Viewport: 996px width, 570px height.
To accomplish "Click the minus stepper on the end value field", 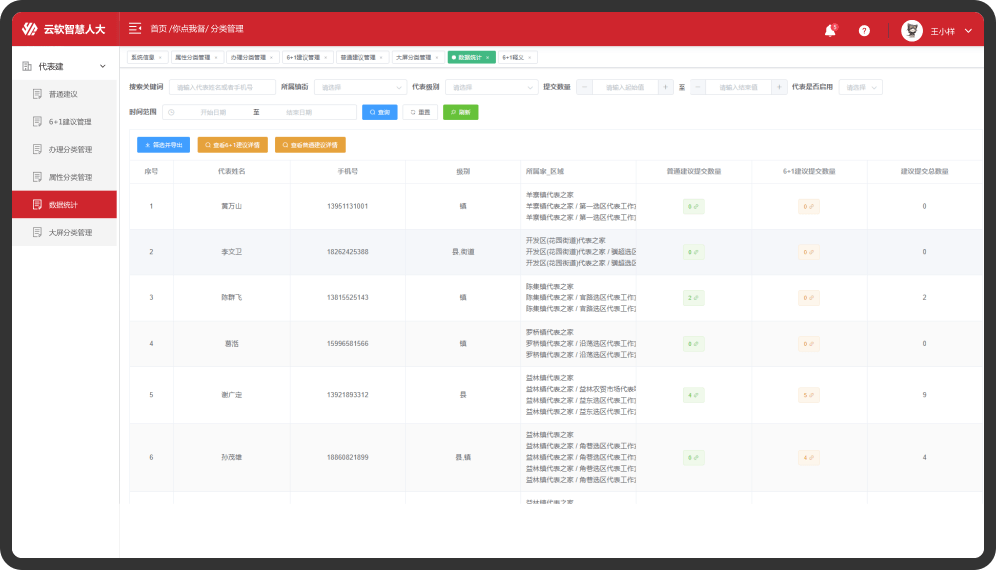I will pos(698,87).
